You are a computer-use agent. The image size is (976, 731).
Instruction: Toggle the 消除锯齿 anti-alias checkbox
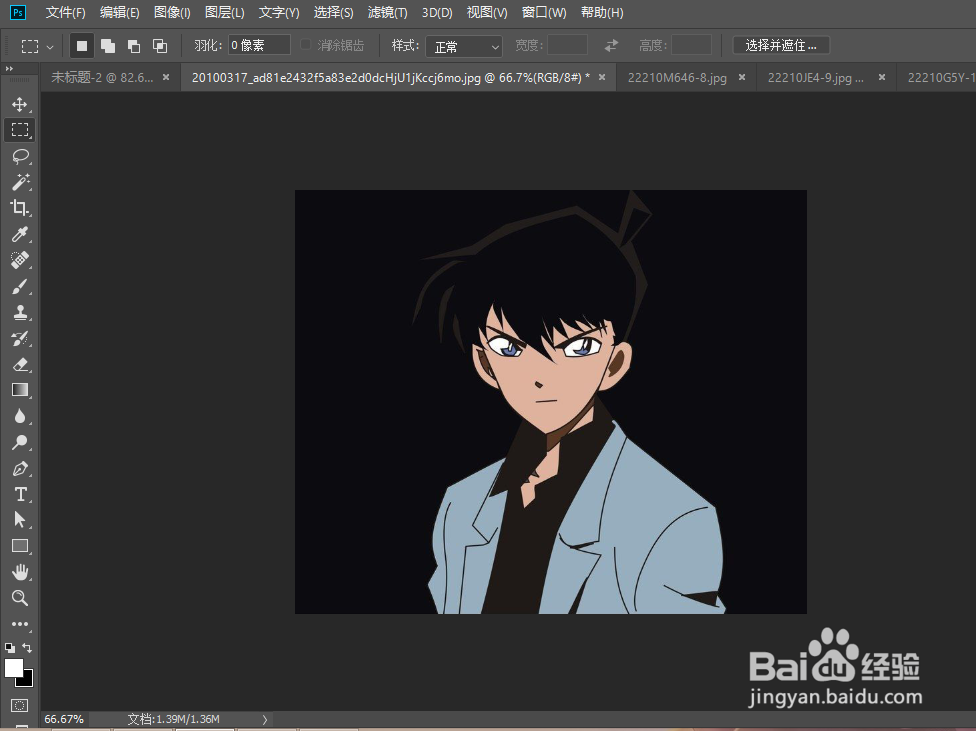tap(305, 44)
